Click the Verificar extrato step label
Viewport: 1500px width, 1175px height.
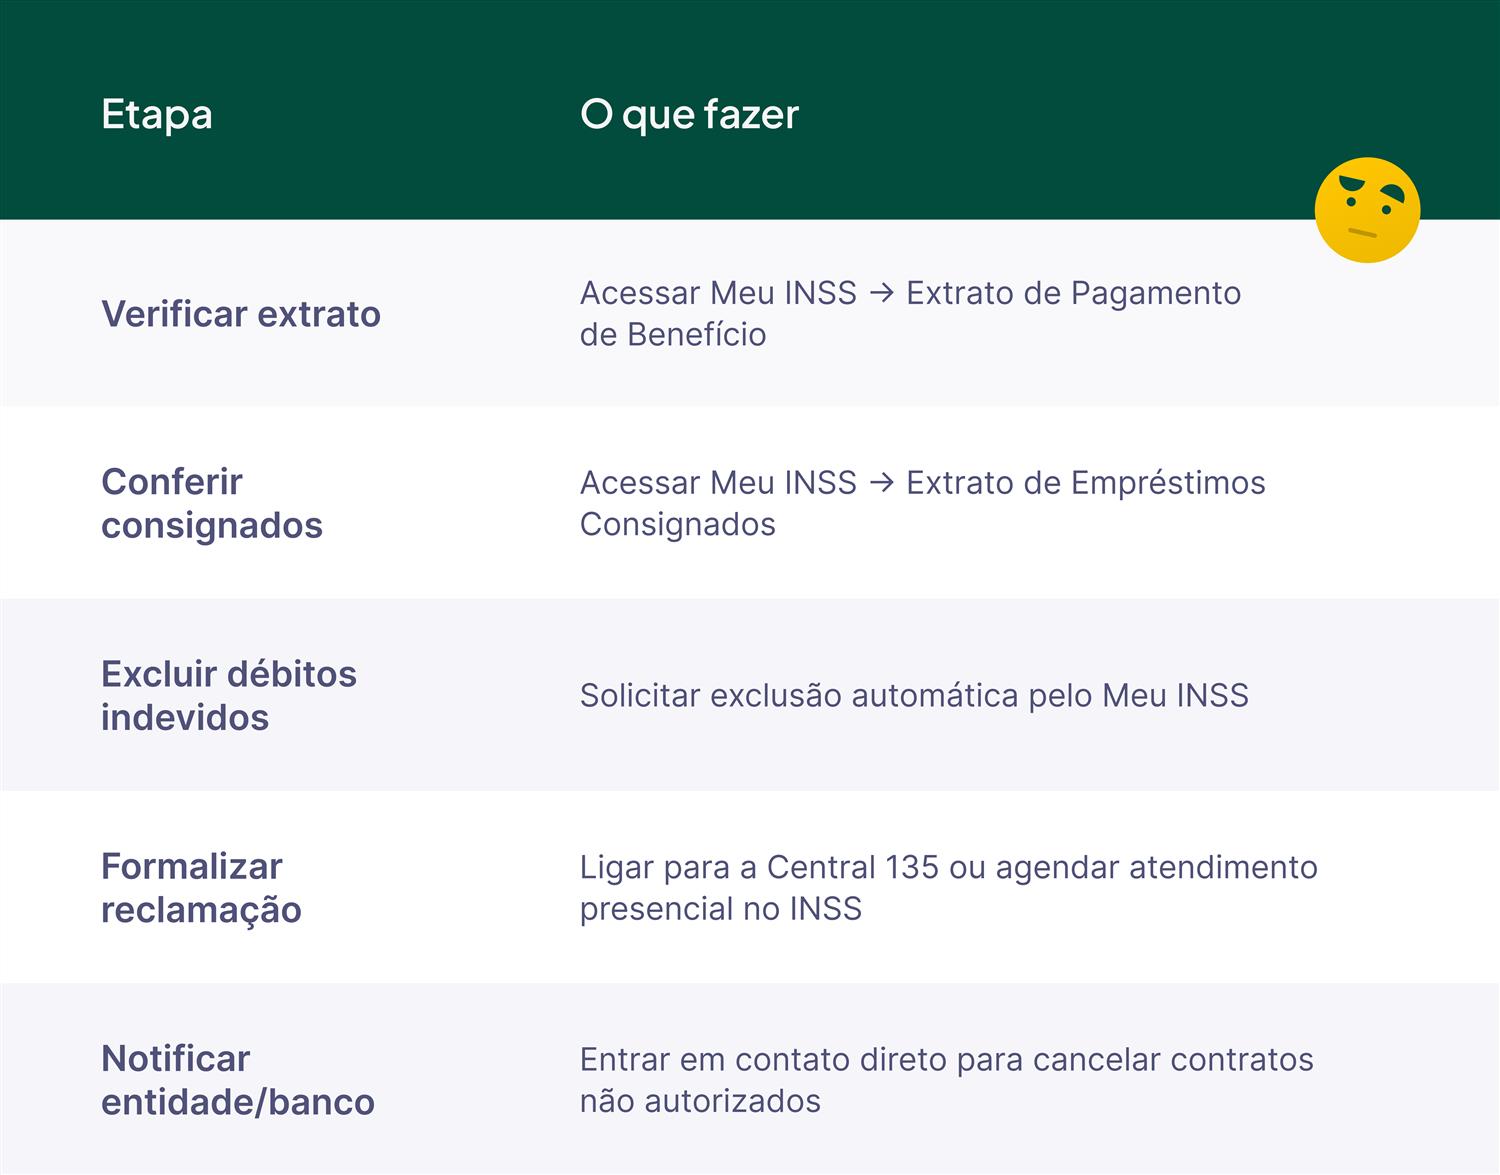click(x=241, y=314)
